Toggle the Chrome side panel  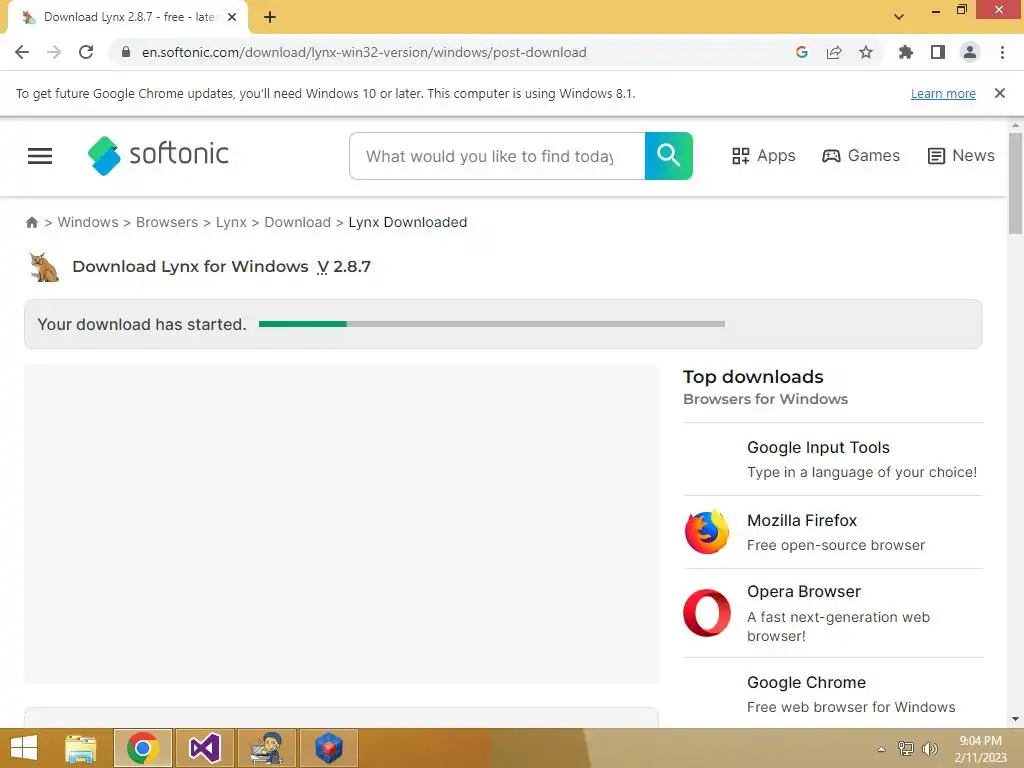(x=938, y=52)
